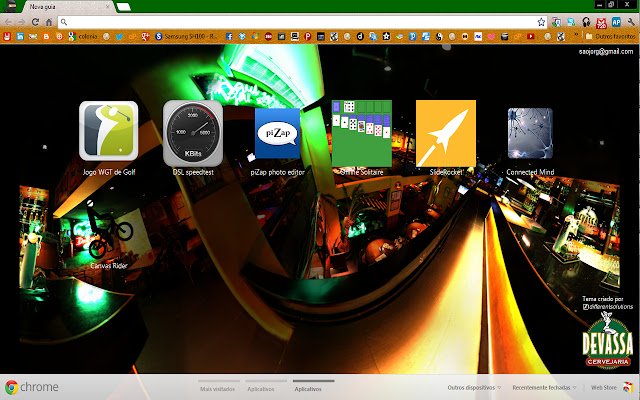Click the browser forward arrow
Viewport: 640px width, 400px height.
pos(22,22)
